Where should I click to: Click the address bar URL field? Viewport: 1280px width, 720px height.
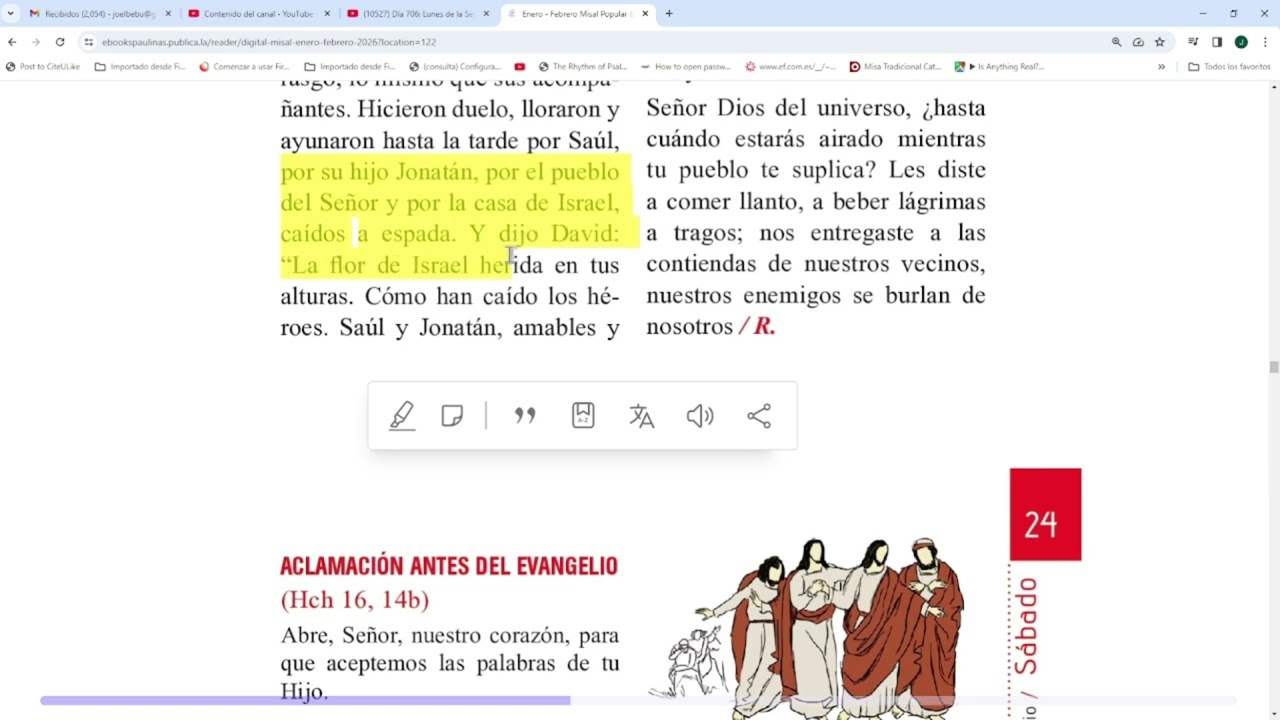pyautogui.click(x=600, y=42)
